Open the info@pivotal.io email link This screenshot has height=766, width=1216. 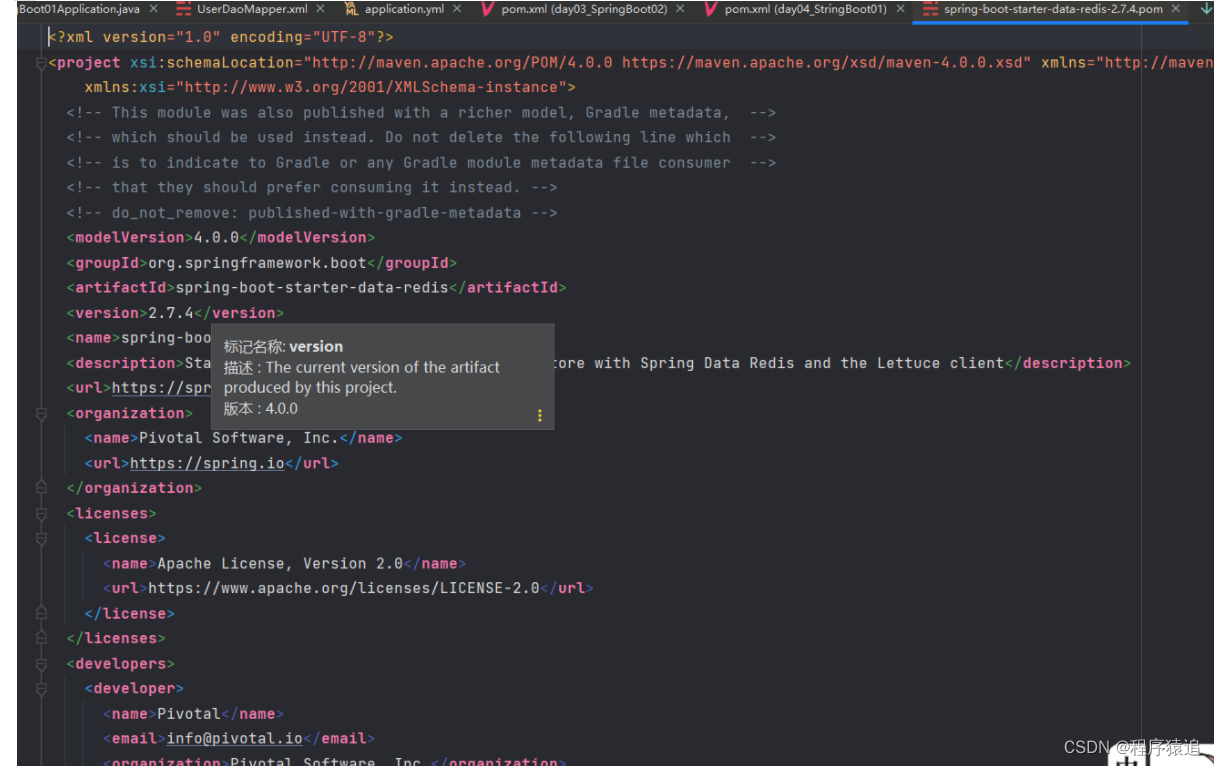(x=235, y=739)
